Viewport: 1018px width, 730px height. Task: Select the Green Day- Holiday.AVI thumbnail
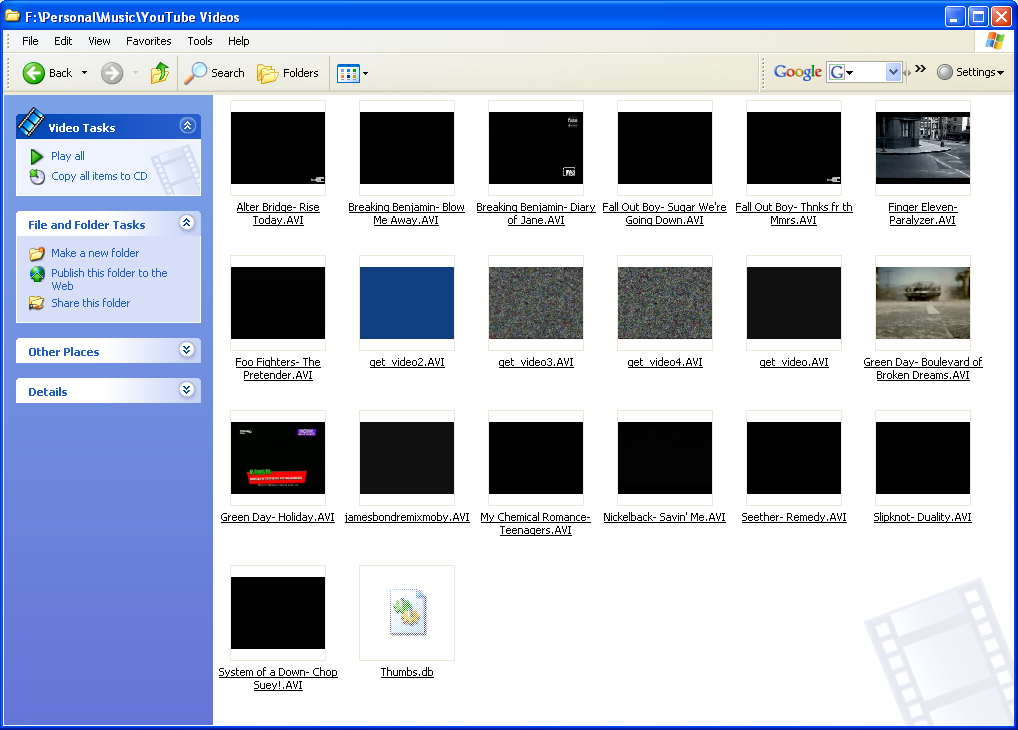(277, 457)
